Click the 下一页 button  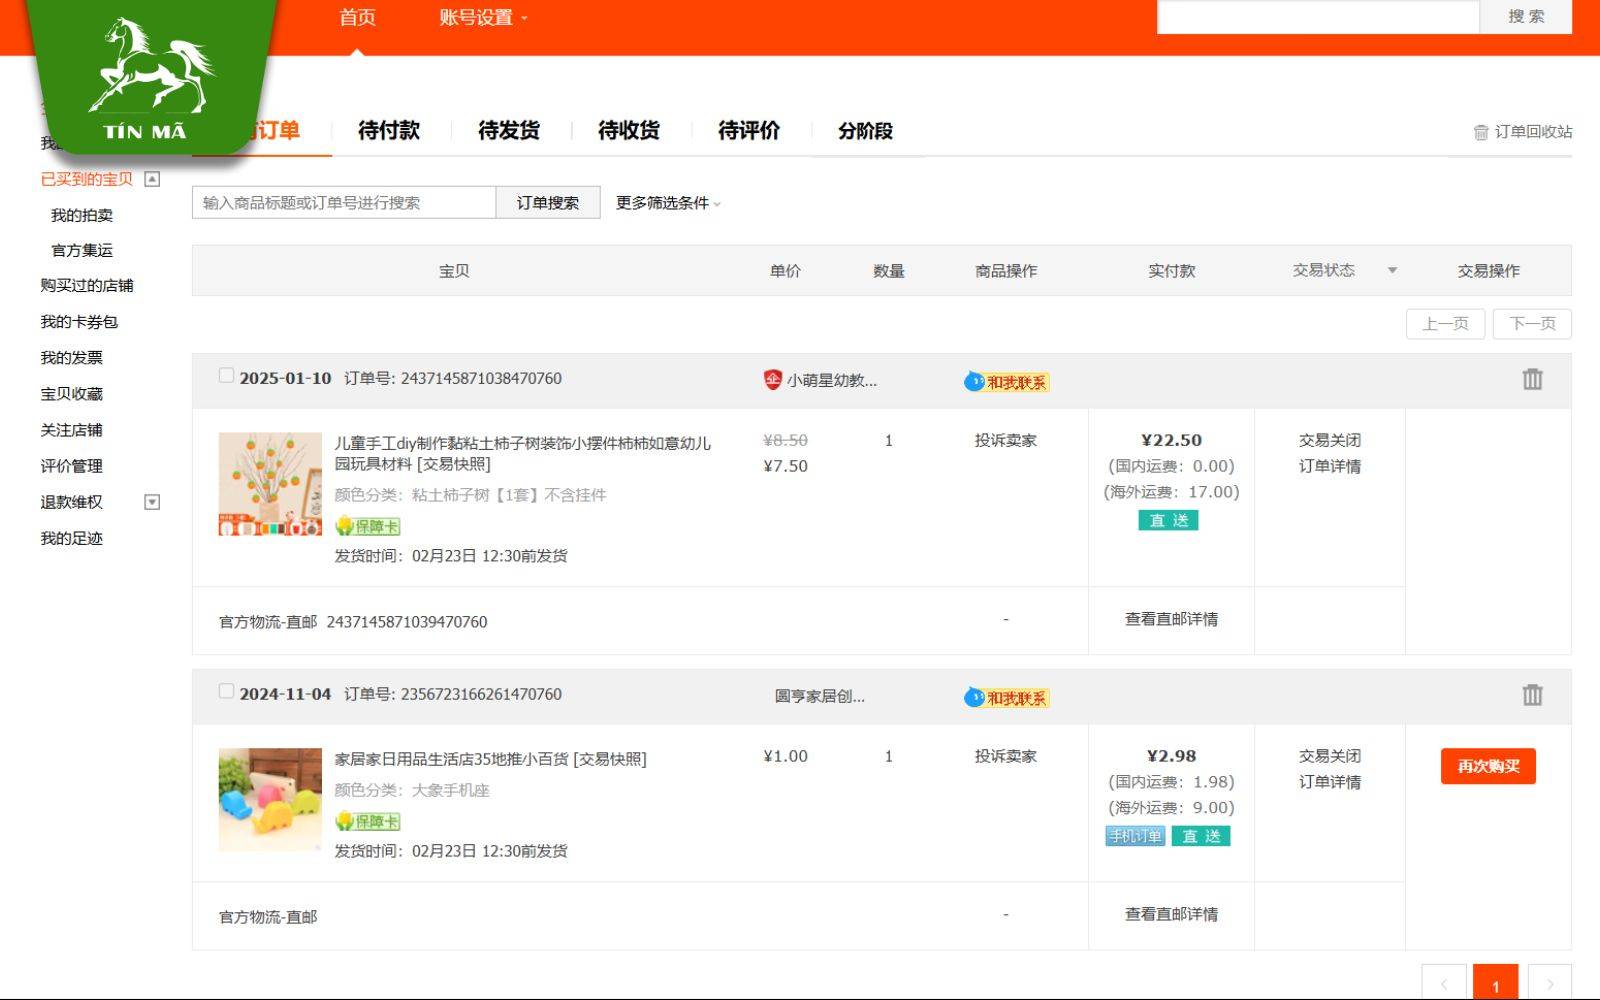tap(1532, 324)
